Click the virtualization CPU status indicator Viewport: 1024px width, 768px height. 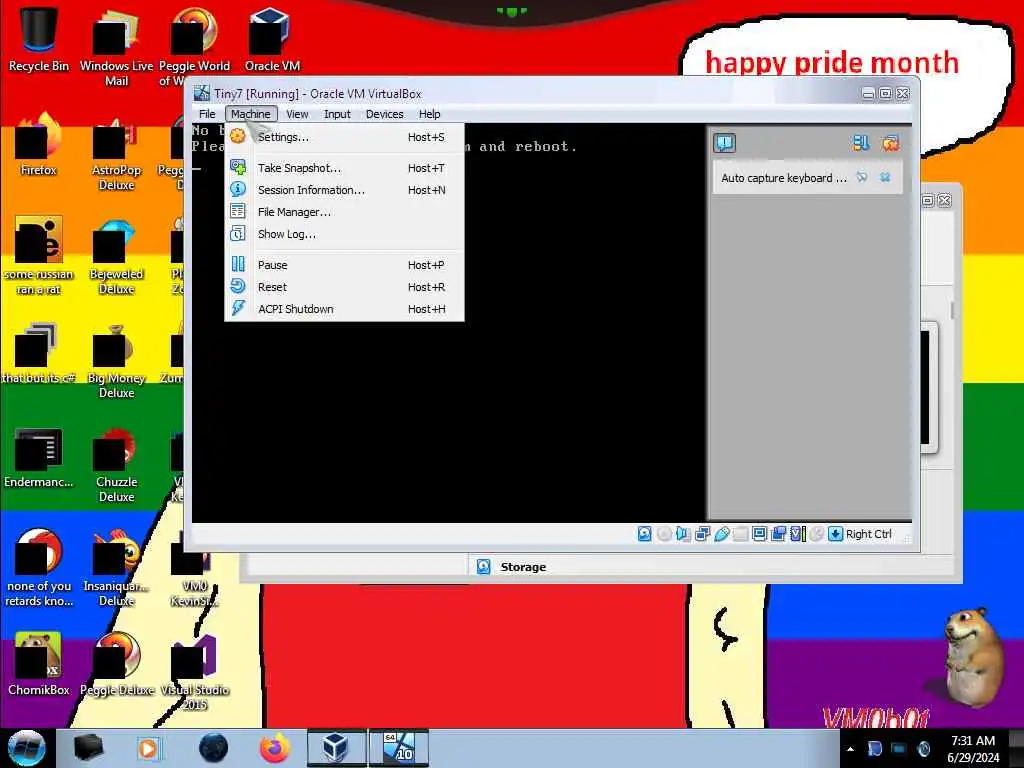click(x=798, y=534)
